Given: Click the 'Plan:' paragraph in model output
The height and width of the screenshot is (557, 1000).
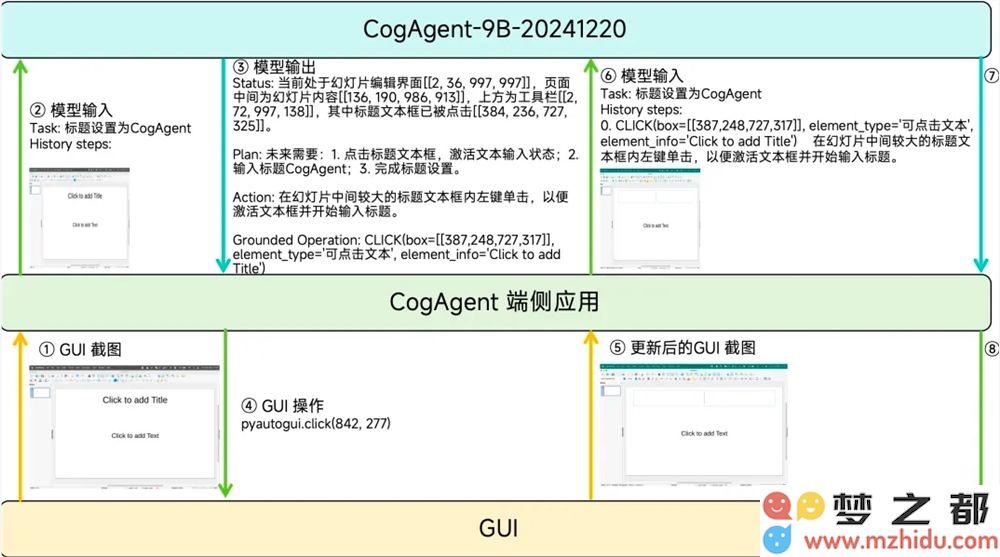Looking at the screenshot, I should point(405,161).
